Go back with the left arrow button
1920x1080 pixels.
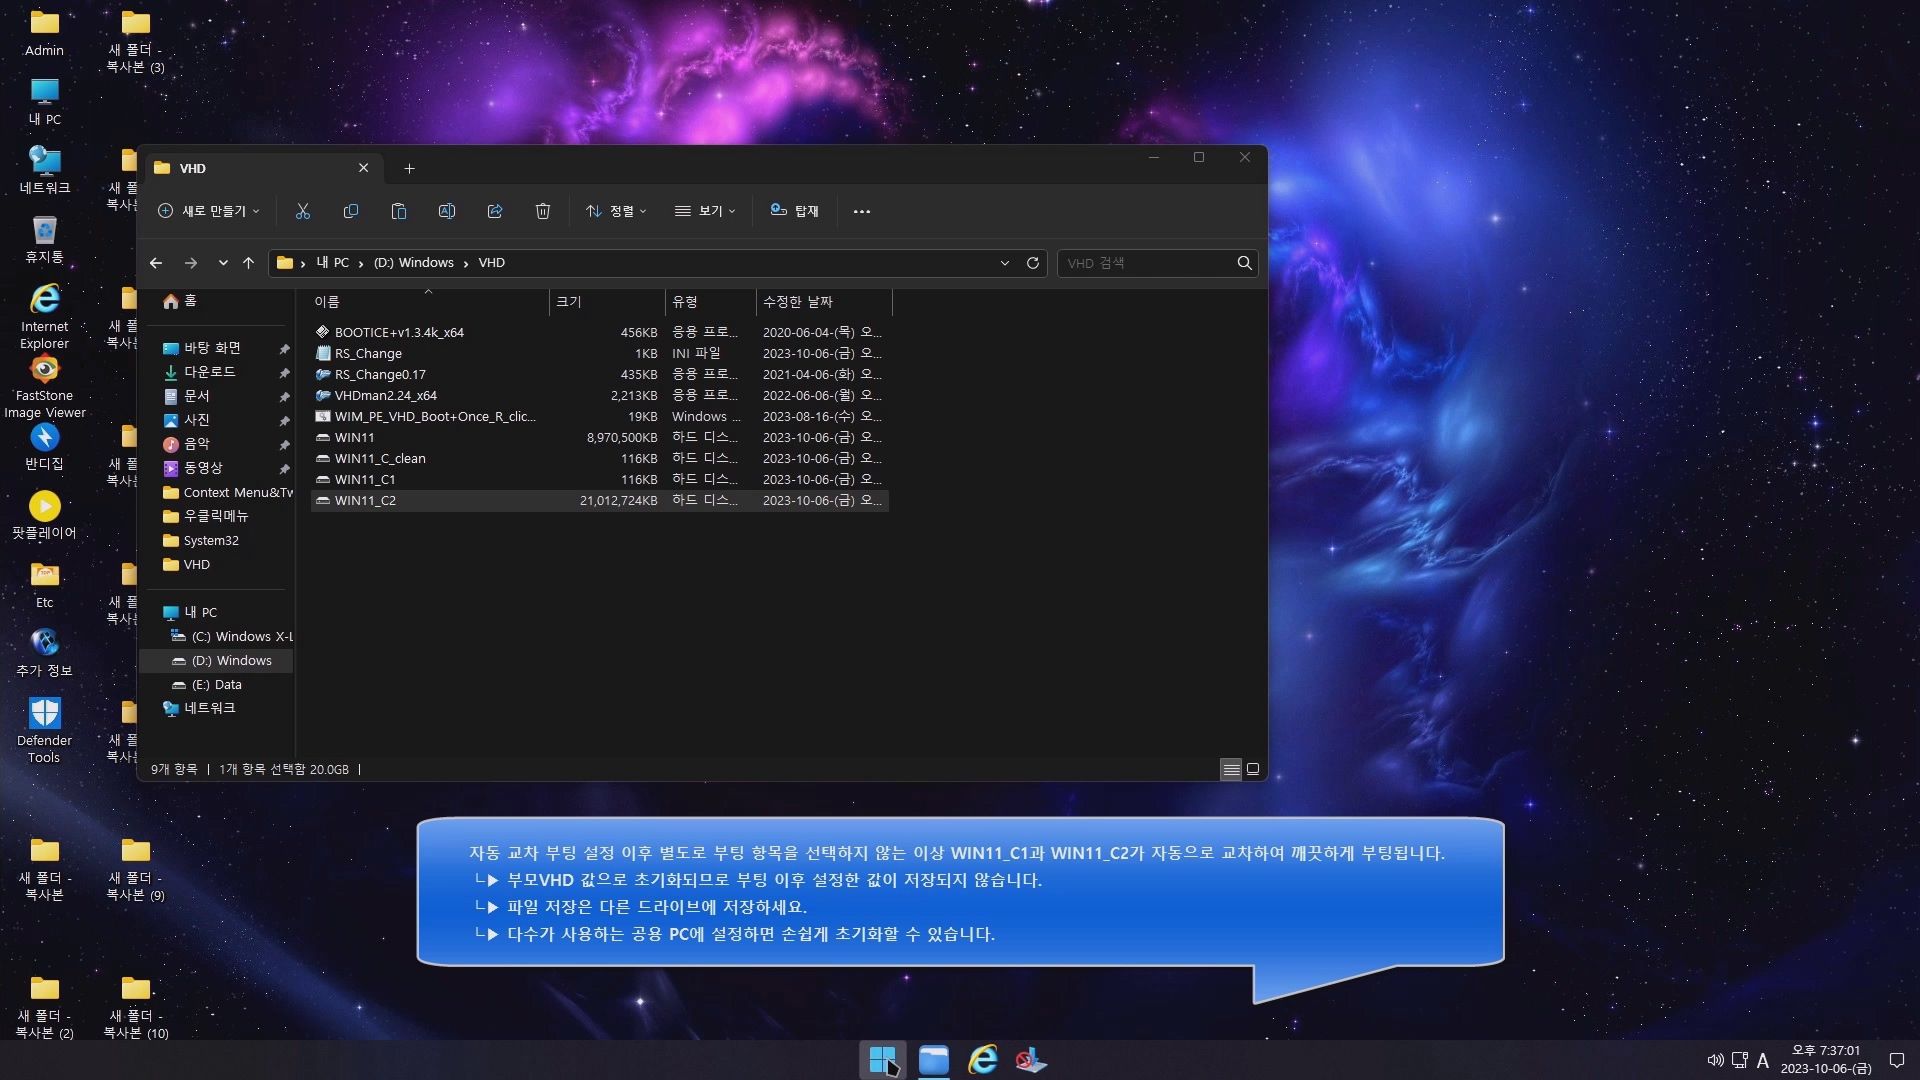pos(156,263)
